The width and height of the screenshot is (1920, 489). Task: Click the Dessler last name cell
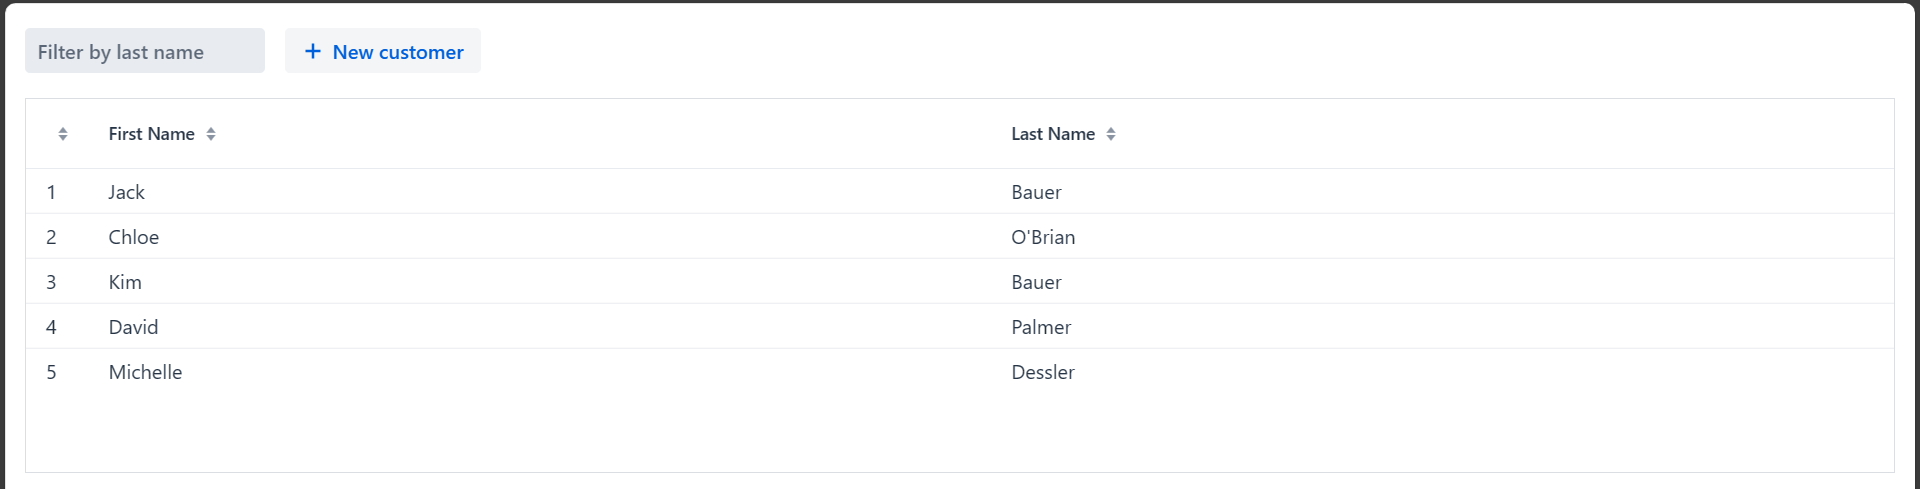(1042, 372)
